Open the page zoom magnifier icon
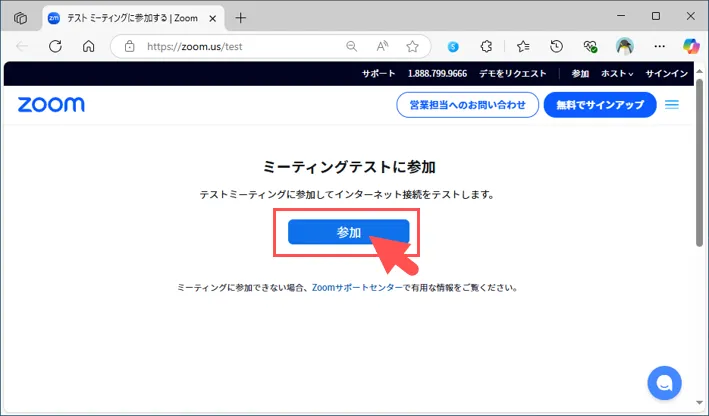The image size is (709, 416). coord(351,46)
